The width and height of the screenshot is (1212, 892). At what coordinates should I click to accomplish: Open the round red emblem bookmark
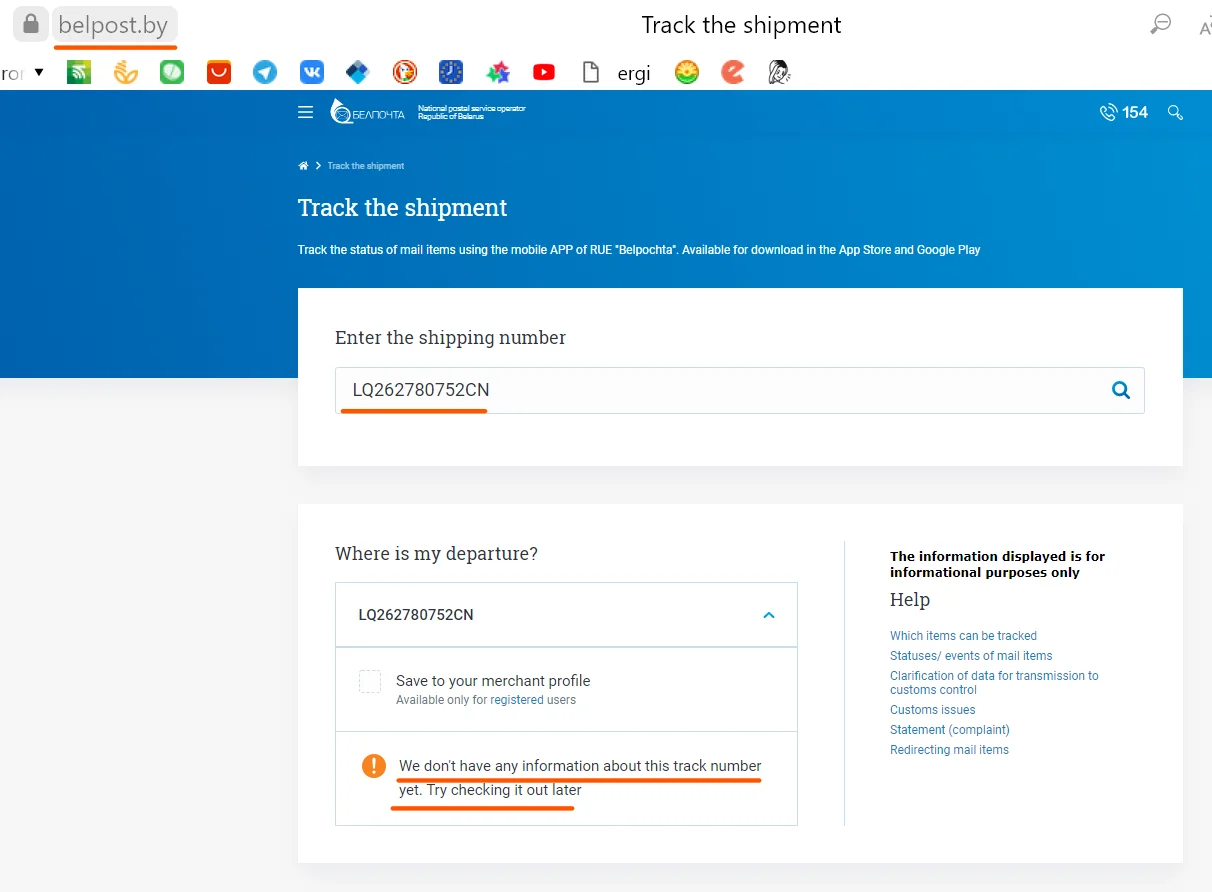[404, 72]
